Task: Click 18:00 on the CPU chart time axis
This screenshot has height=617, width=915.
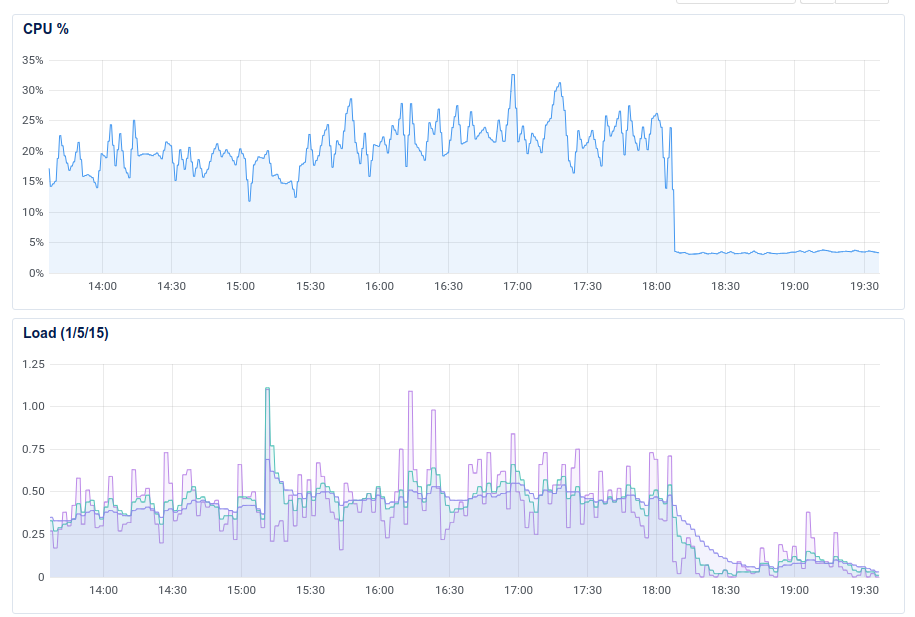Action: 656,287
